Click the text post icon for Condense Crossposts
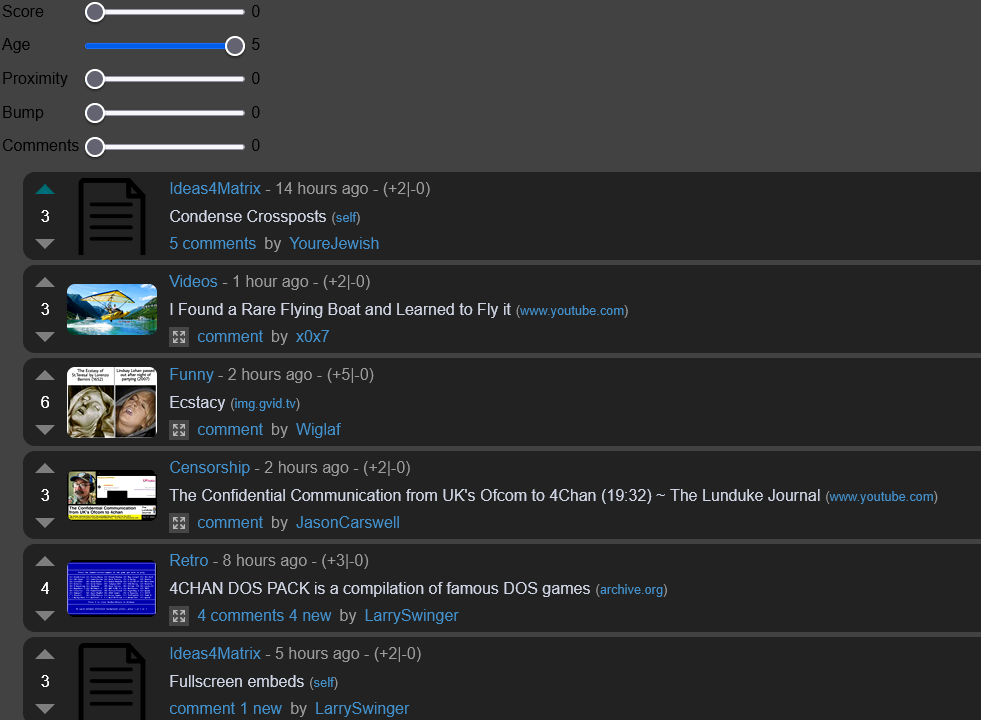Image resolution: width=981 pixels, height=720 pixels. pyautogui.click(x=111, y=216)
